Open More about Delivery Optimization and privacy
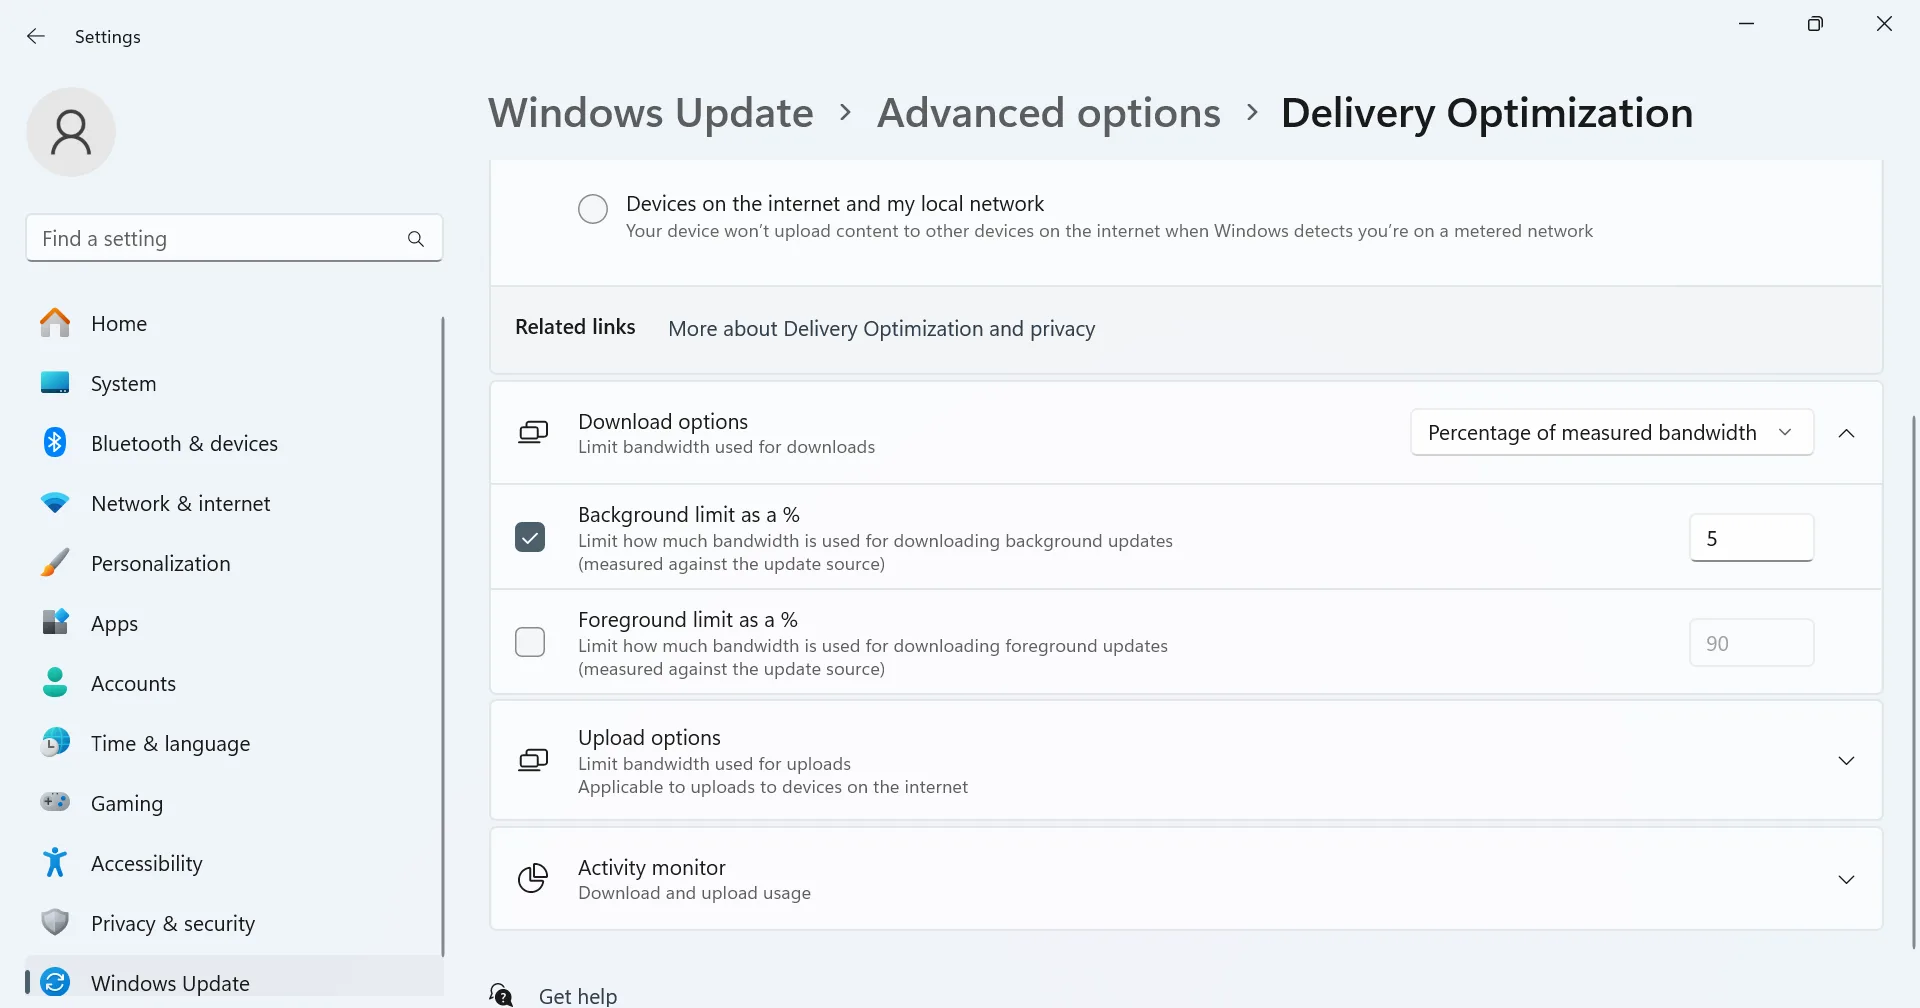Image resolution: width=1920 pixels, height=1008 pixels. pos(881,329)
